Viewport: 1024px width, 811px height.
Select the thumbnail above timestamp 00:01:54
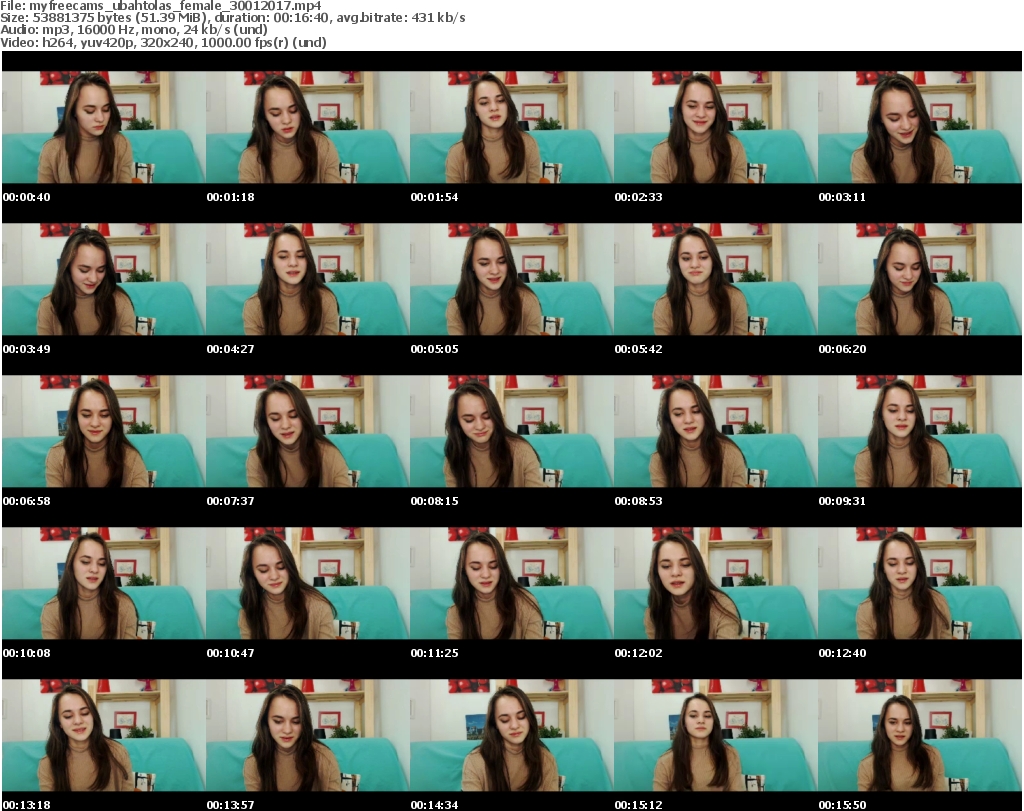(x=511, y=127)
